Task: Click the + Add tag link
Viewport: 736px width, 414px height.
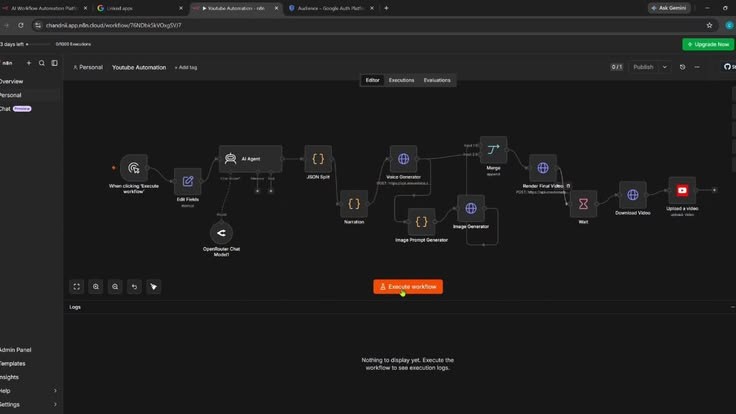Action: [186, 68]
